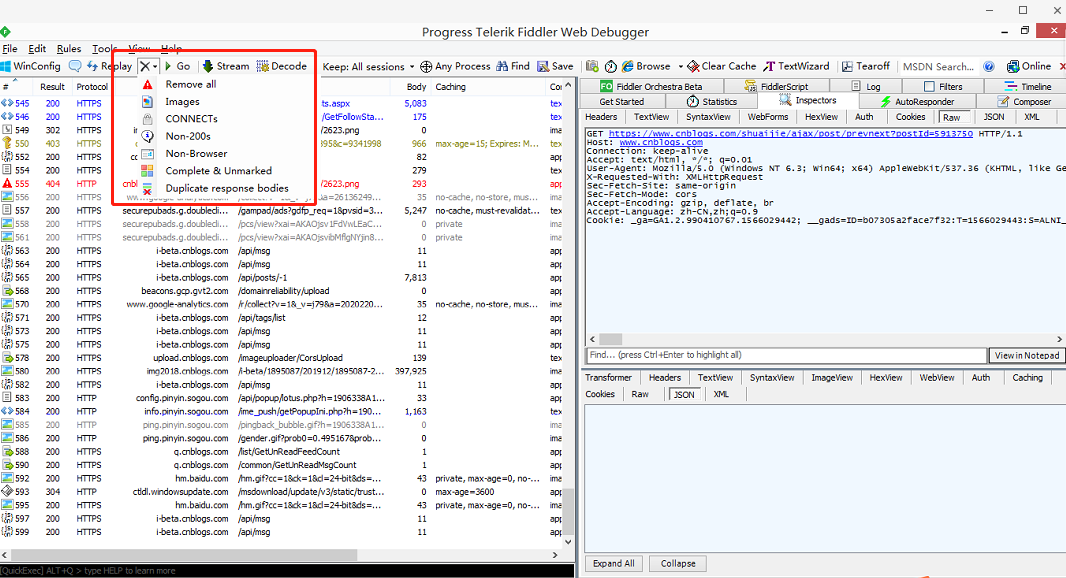1066x578 pixels.
Task: Open the Browse dropdown arrow
Action: point(680,66)
